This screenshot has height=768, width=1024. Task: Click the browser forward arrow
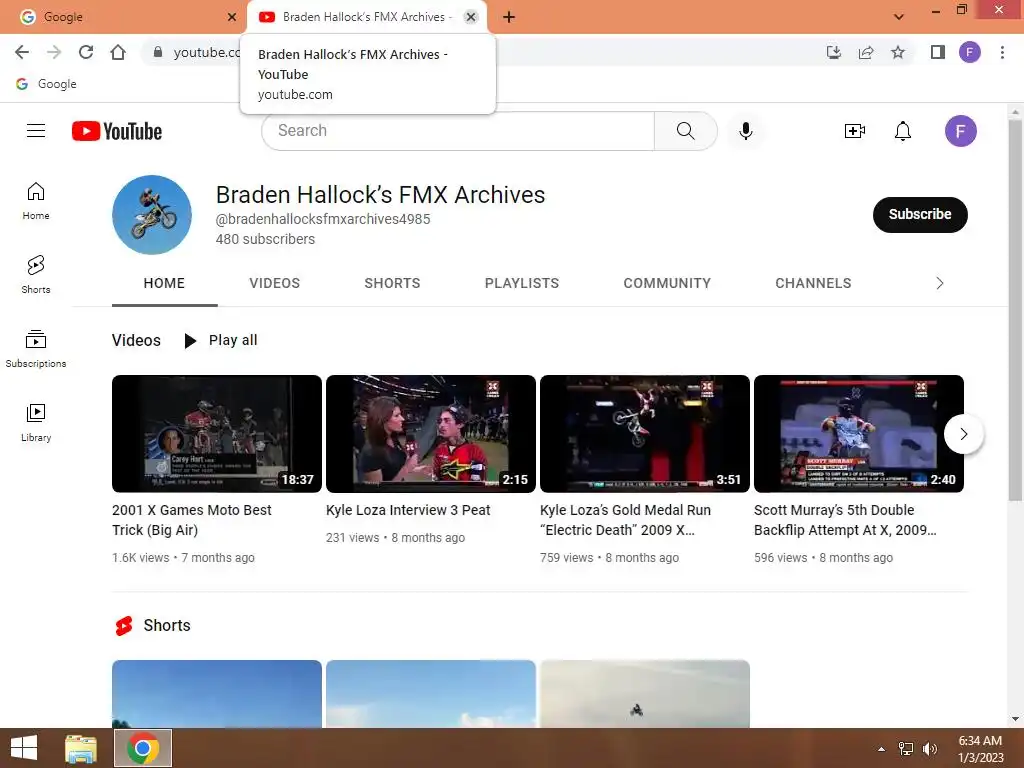tap(54, 52)
